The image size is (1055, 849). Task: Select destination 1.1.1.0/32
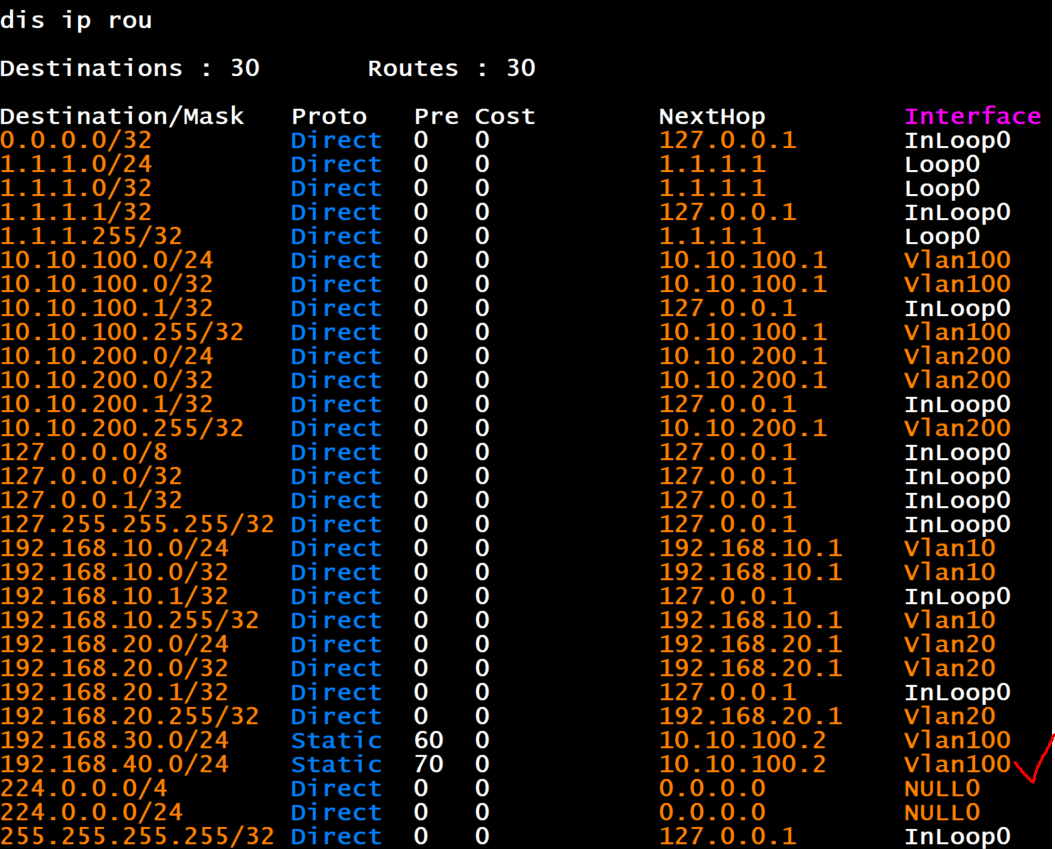tap(76, 188)
